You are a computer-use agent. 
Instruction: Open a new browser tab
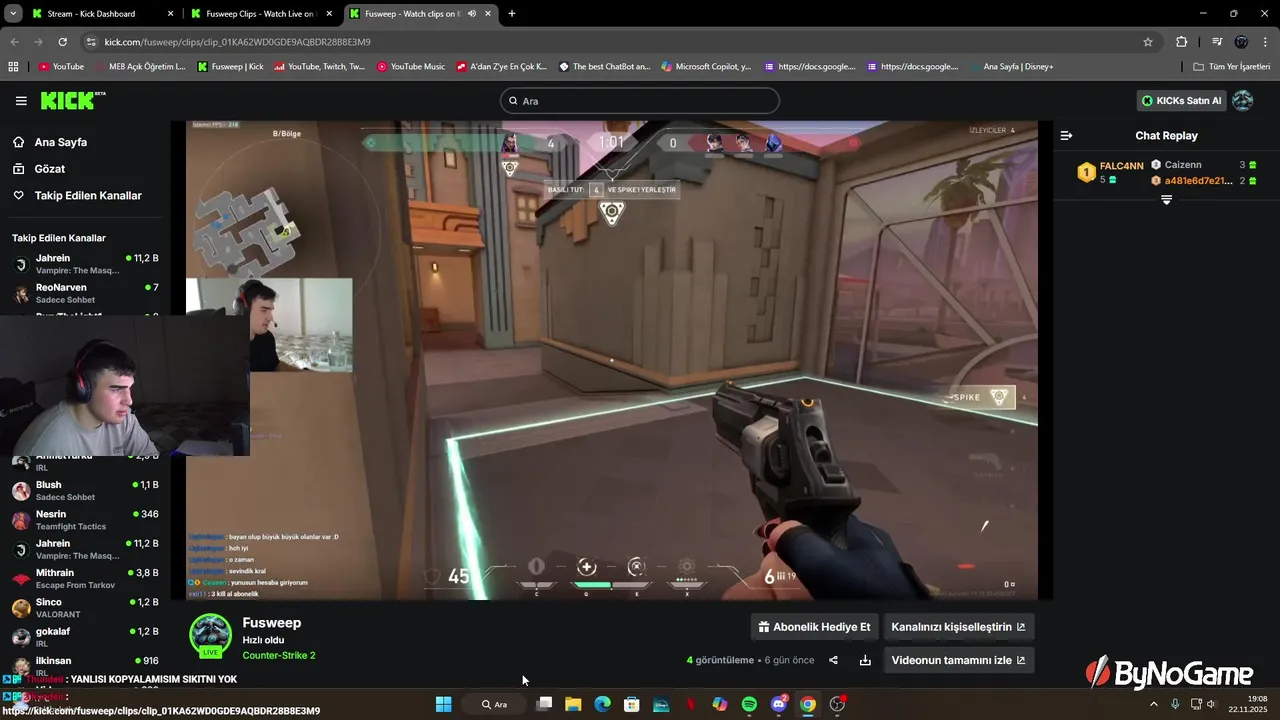click(512, 14)
